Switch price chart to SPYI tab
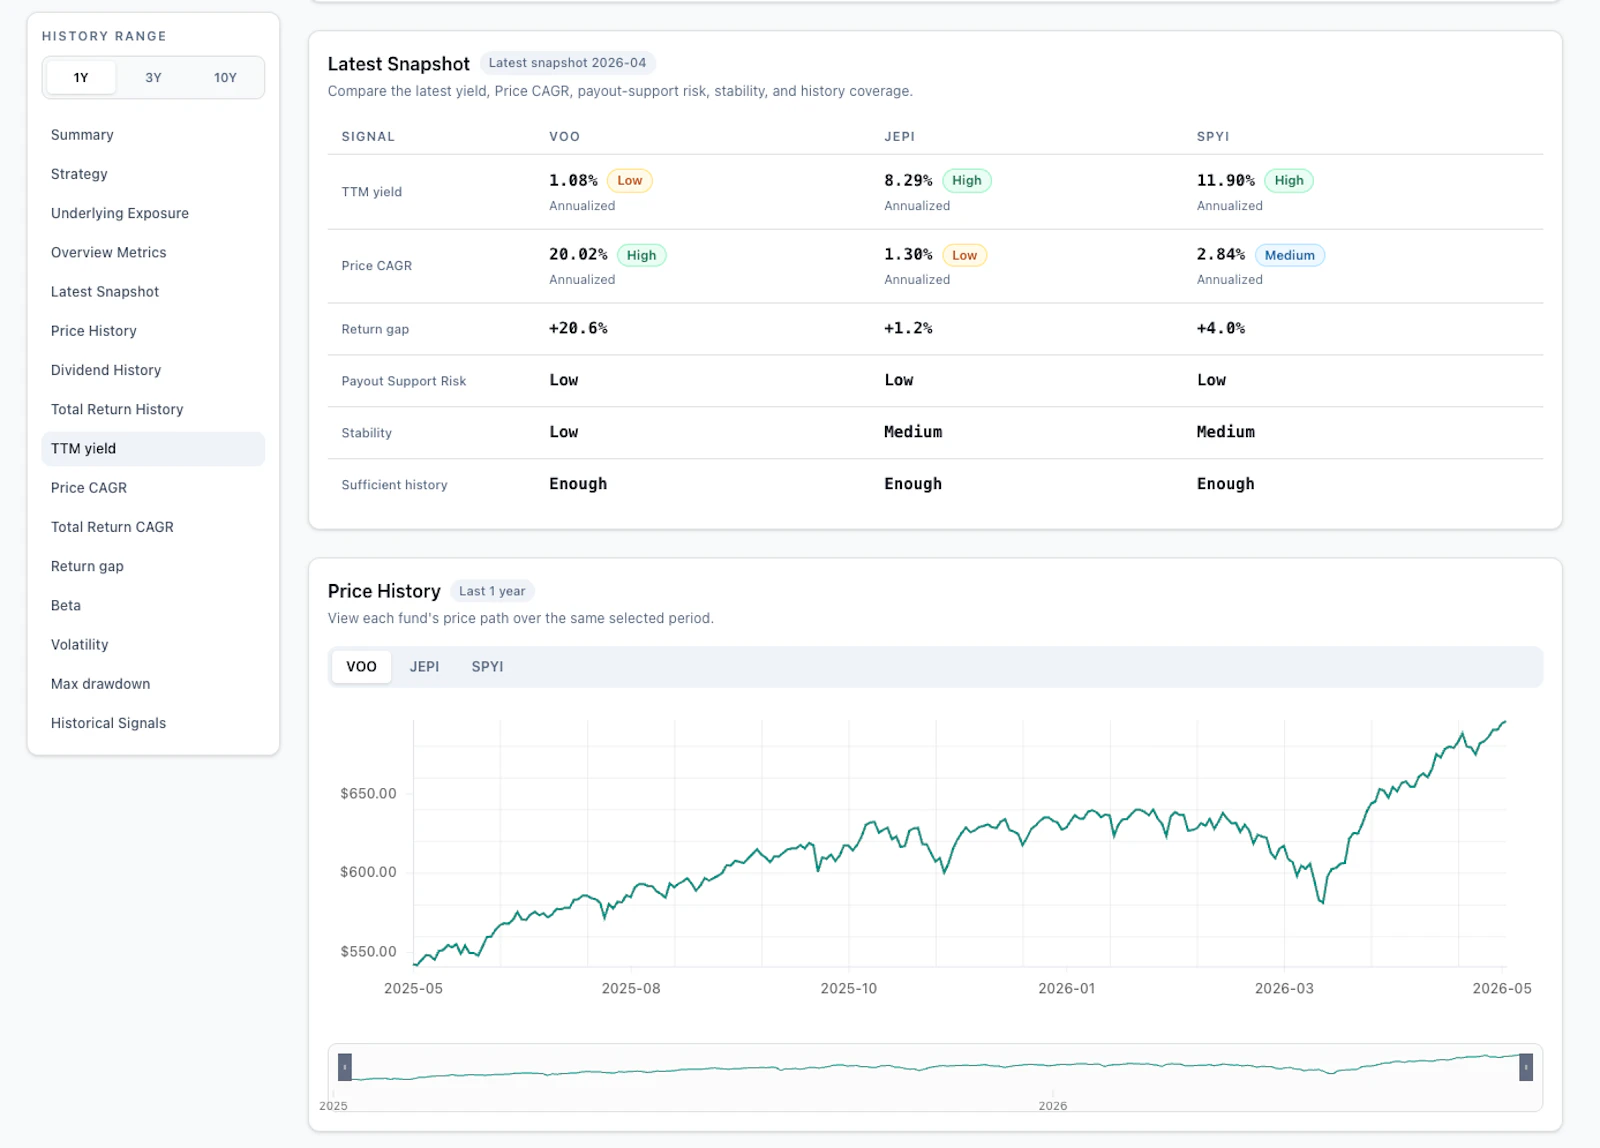Screen dimensions: 1600x1148 click(487, 667)
